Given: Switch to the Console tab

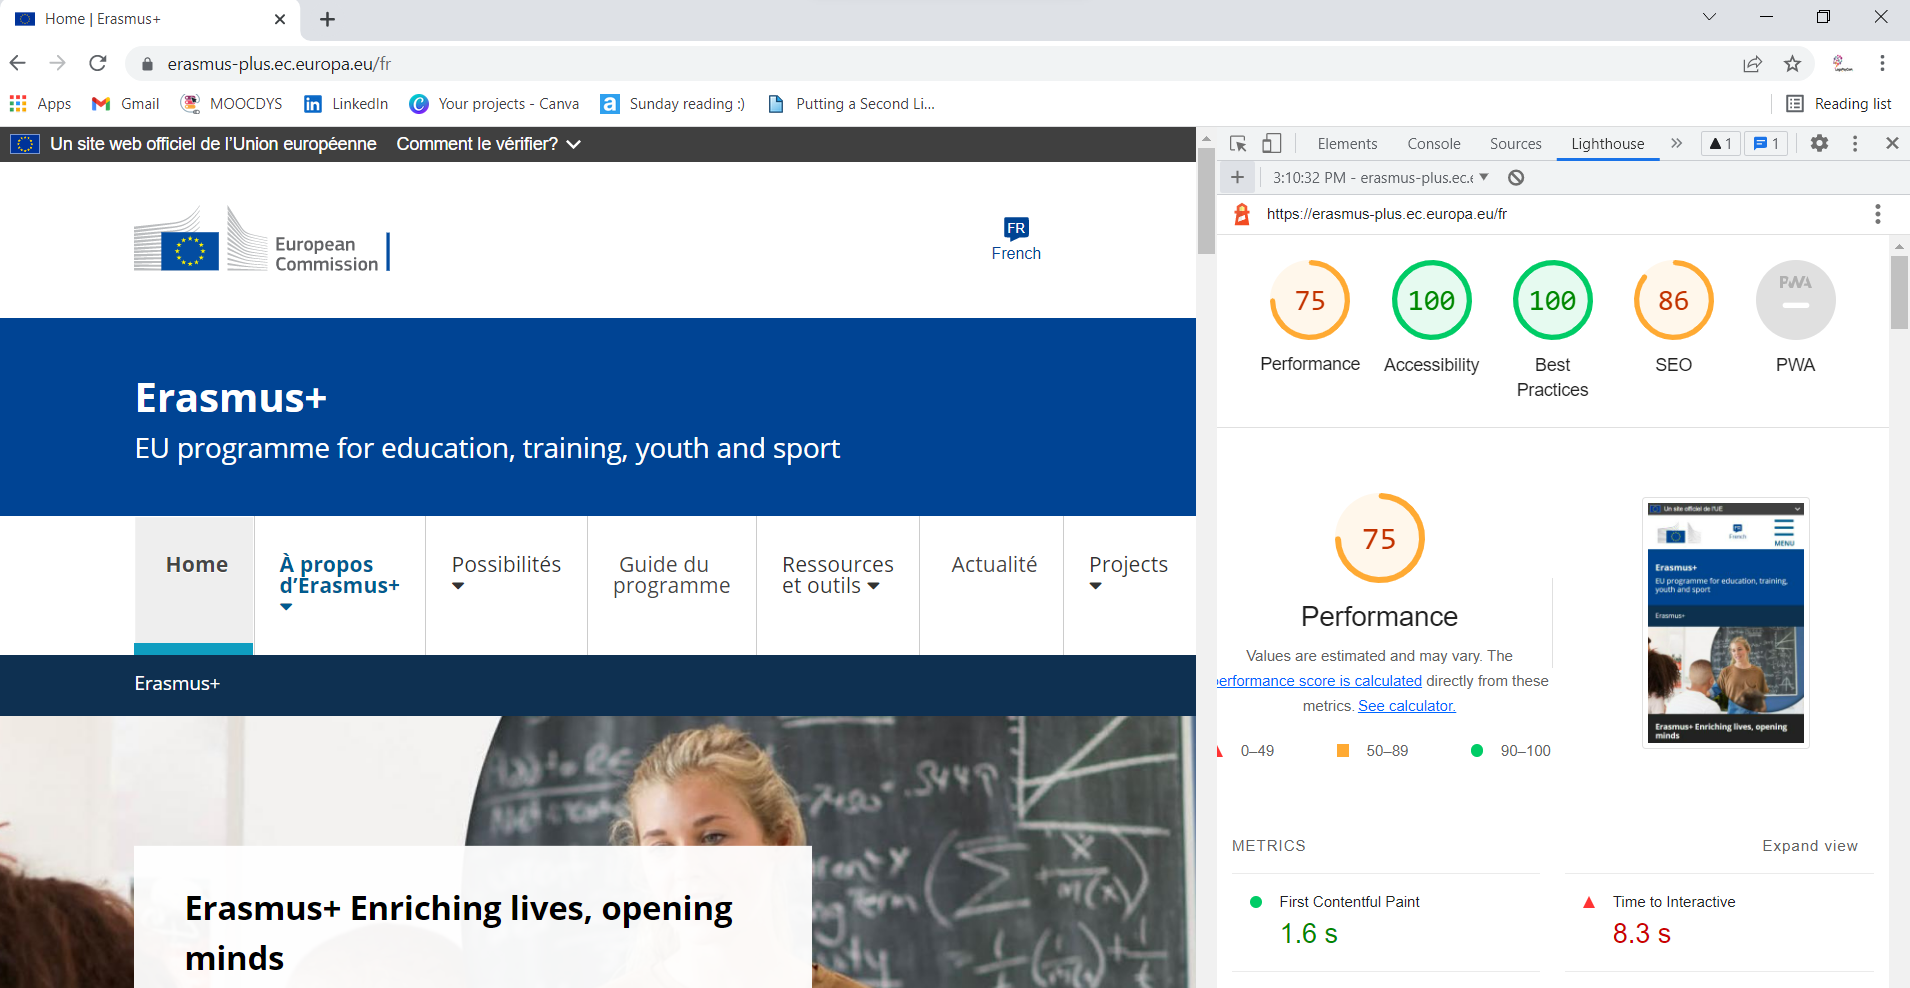Looking at the screenshot, I should pyautogui.click(x=1433, y=144).
